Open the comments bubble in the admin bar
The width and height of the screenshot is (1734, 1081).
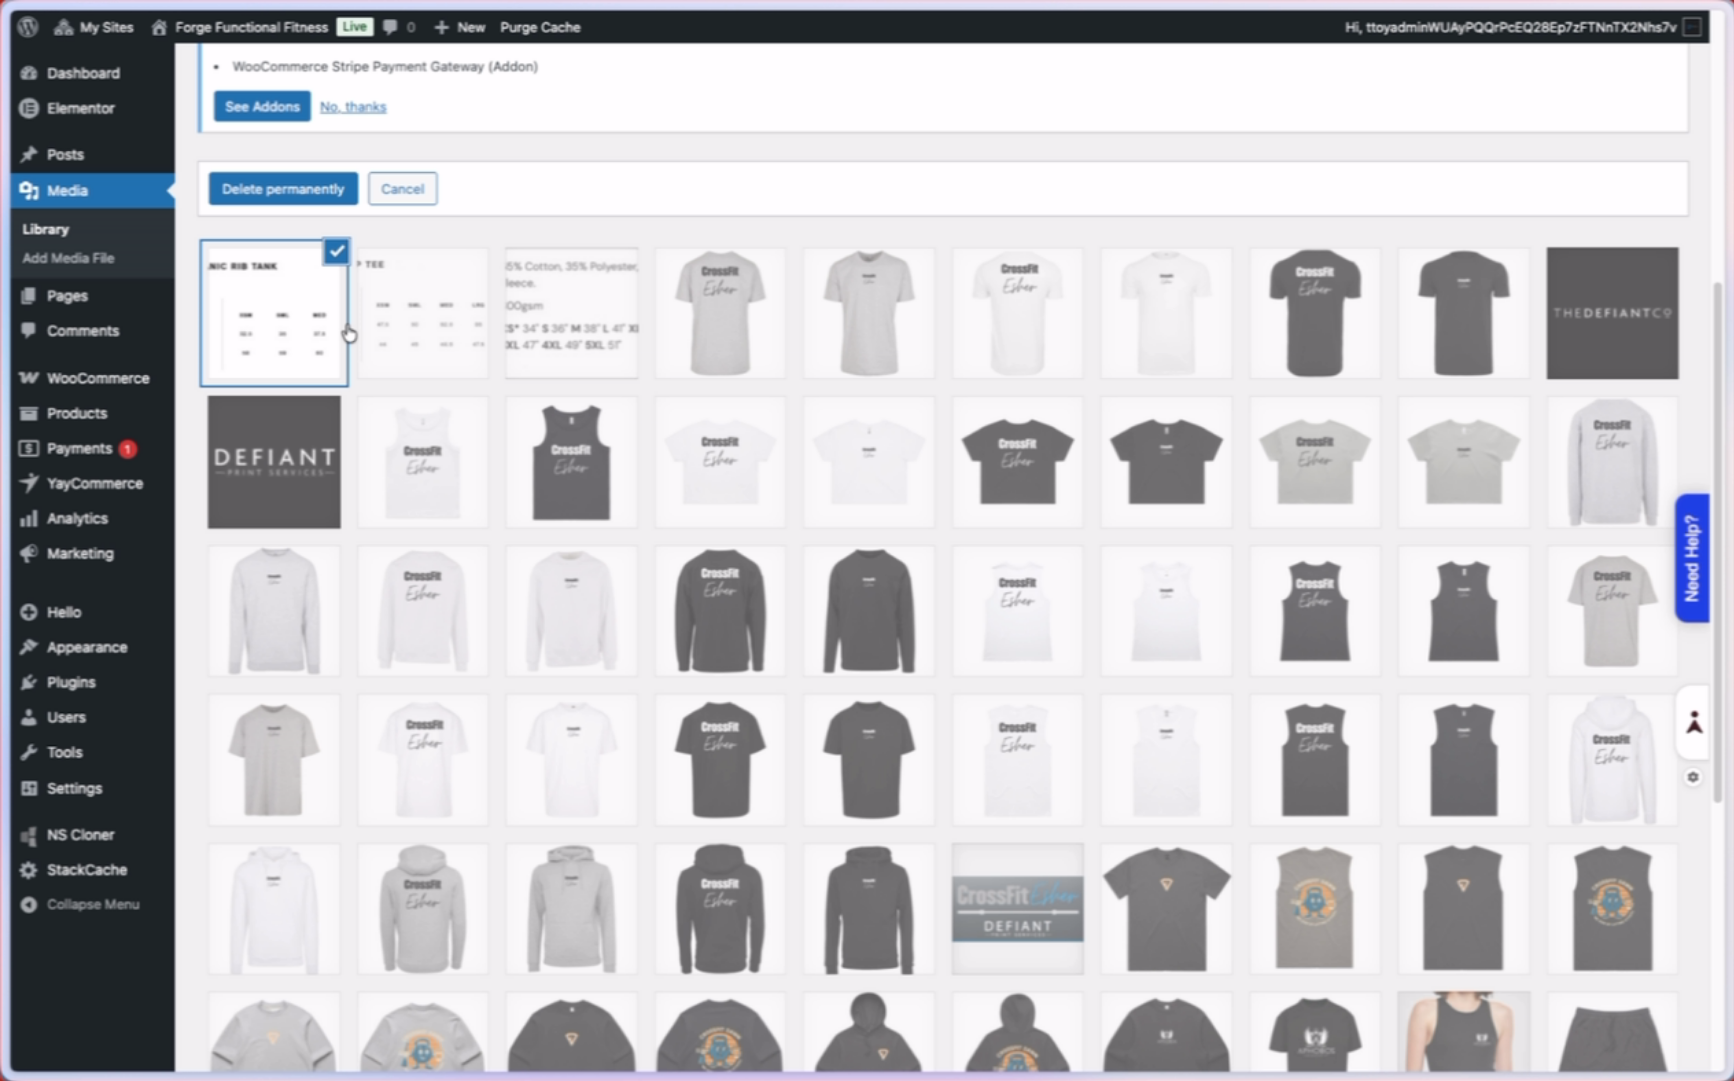point(398,27)
